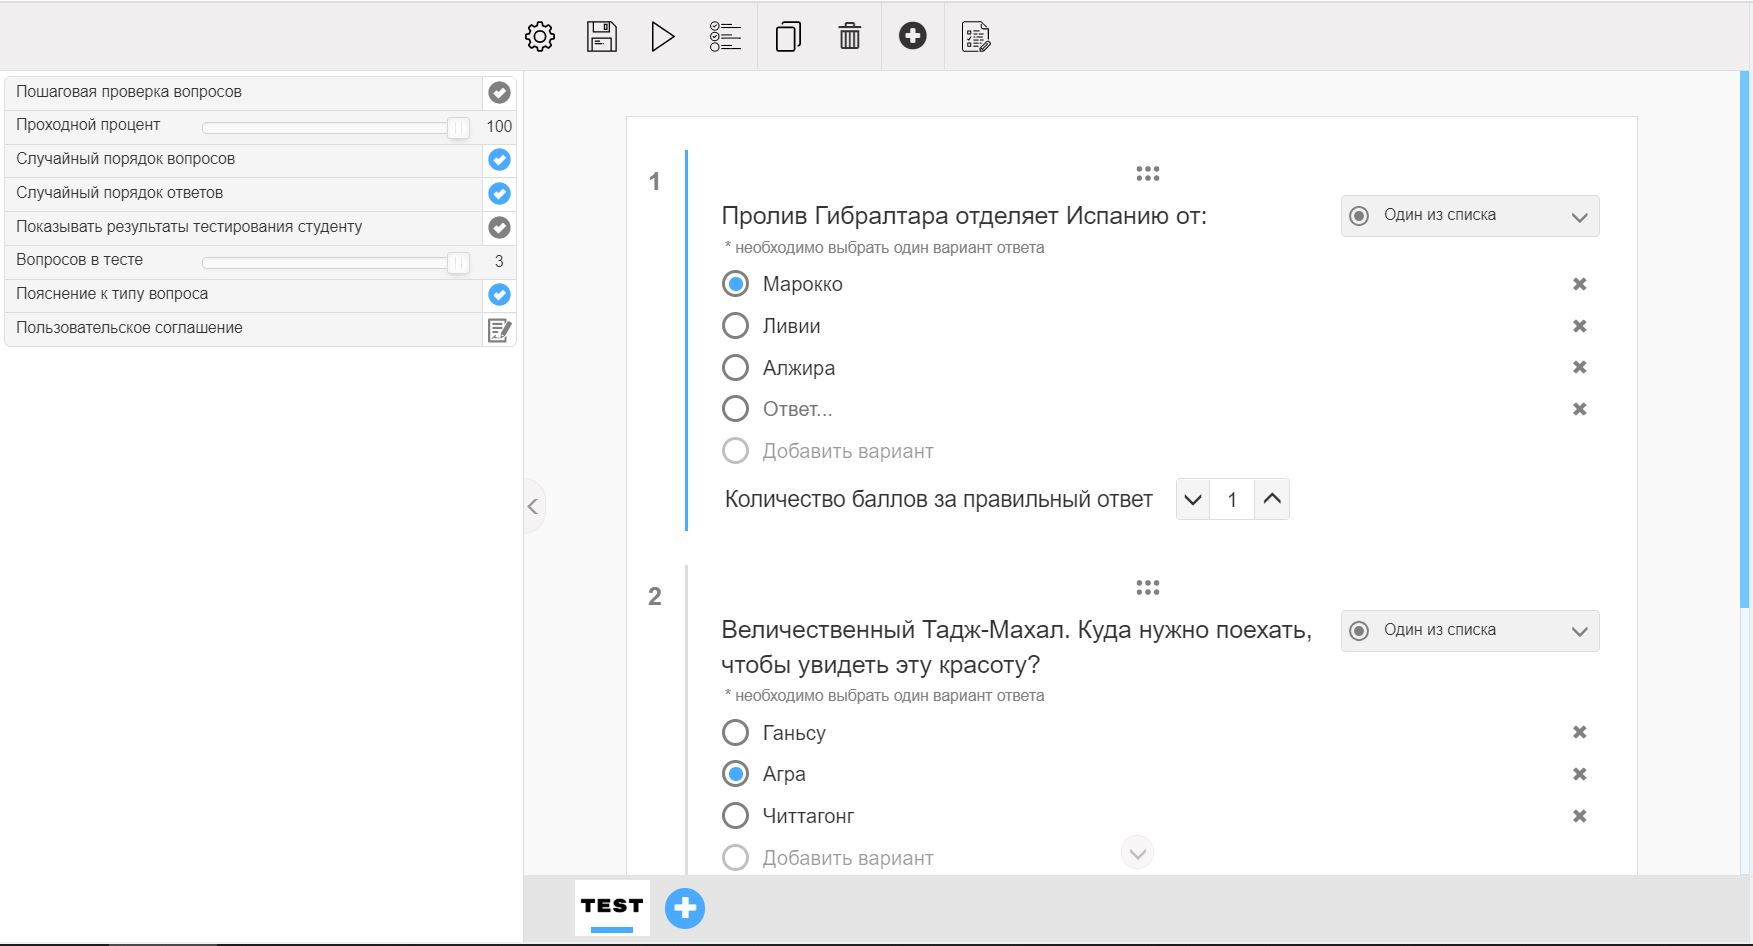Duplicate the question with the copy icon

pyautogui.click(x=788, y=37)
